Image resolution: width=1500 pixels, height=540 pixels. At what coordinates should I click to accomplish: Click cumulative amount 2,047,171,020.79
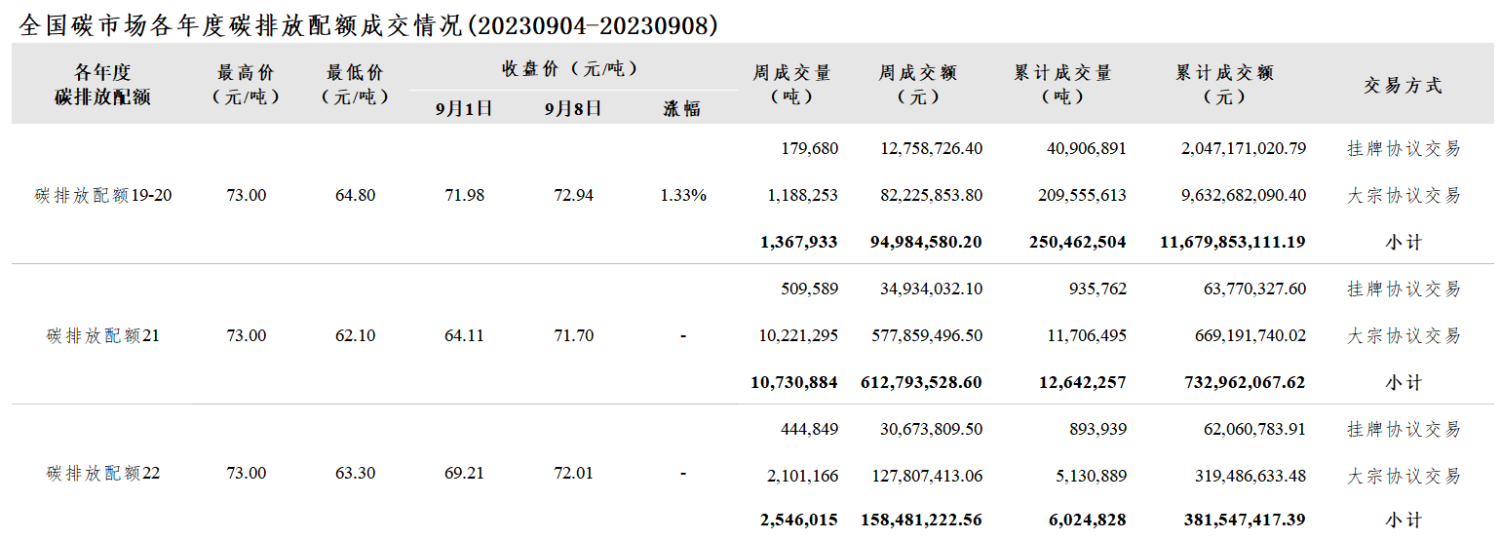tap(1243, 149)
